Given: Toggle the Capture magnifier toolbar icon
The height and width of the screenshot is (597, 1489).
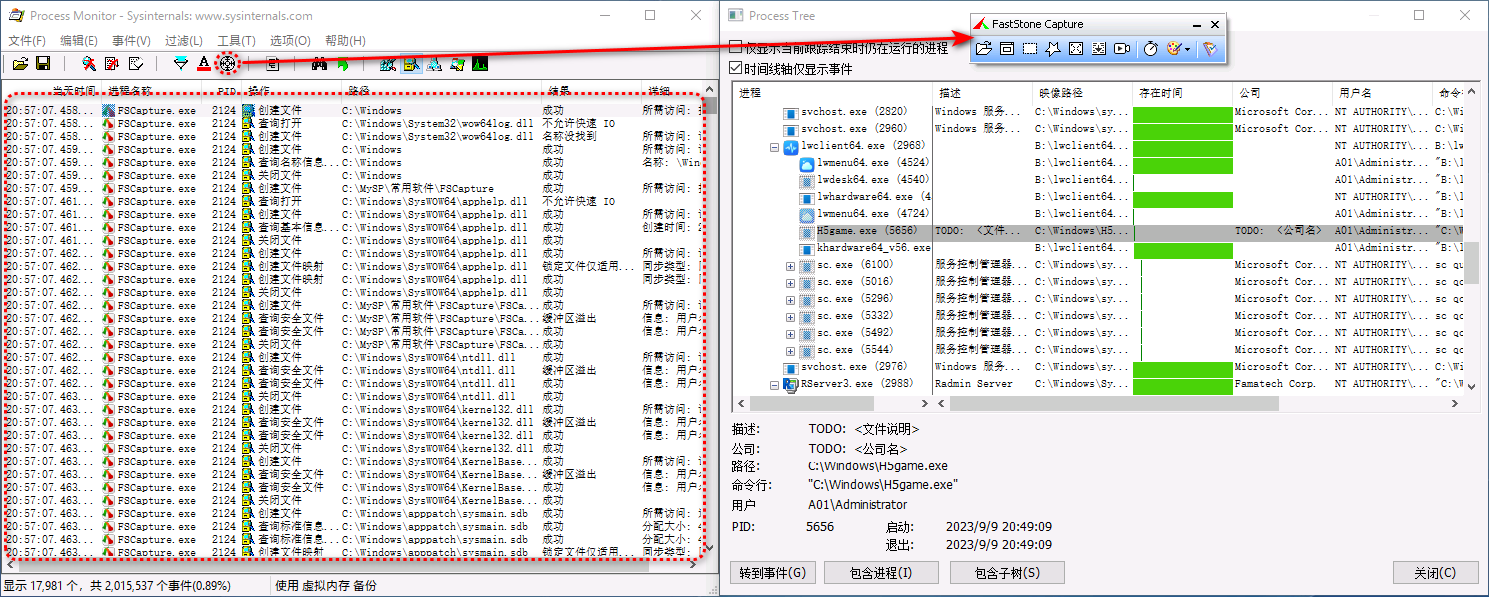Looking at the screenshot, I should [89, 64].
